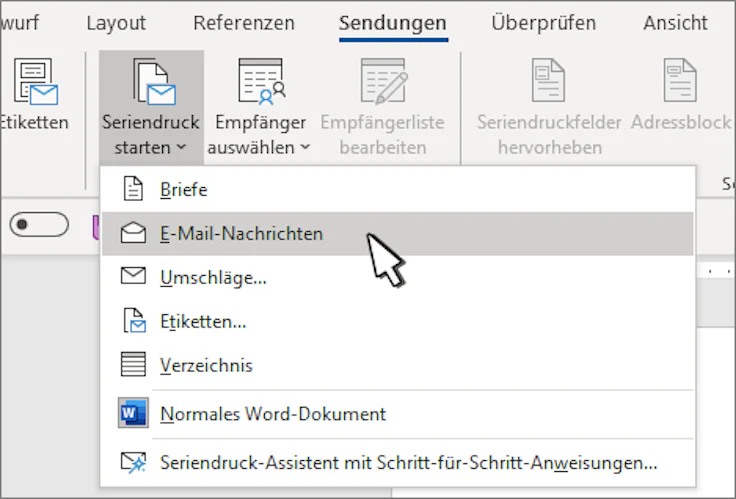Open the Überprüfen tab
Image resolution: width=736 pixels, height=499 pixels.
(x=544, y=23)
